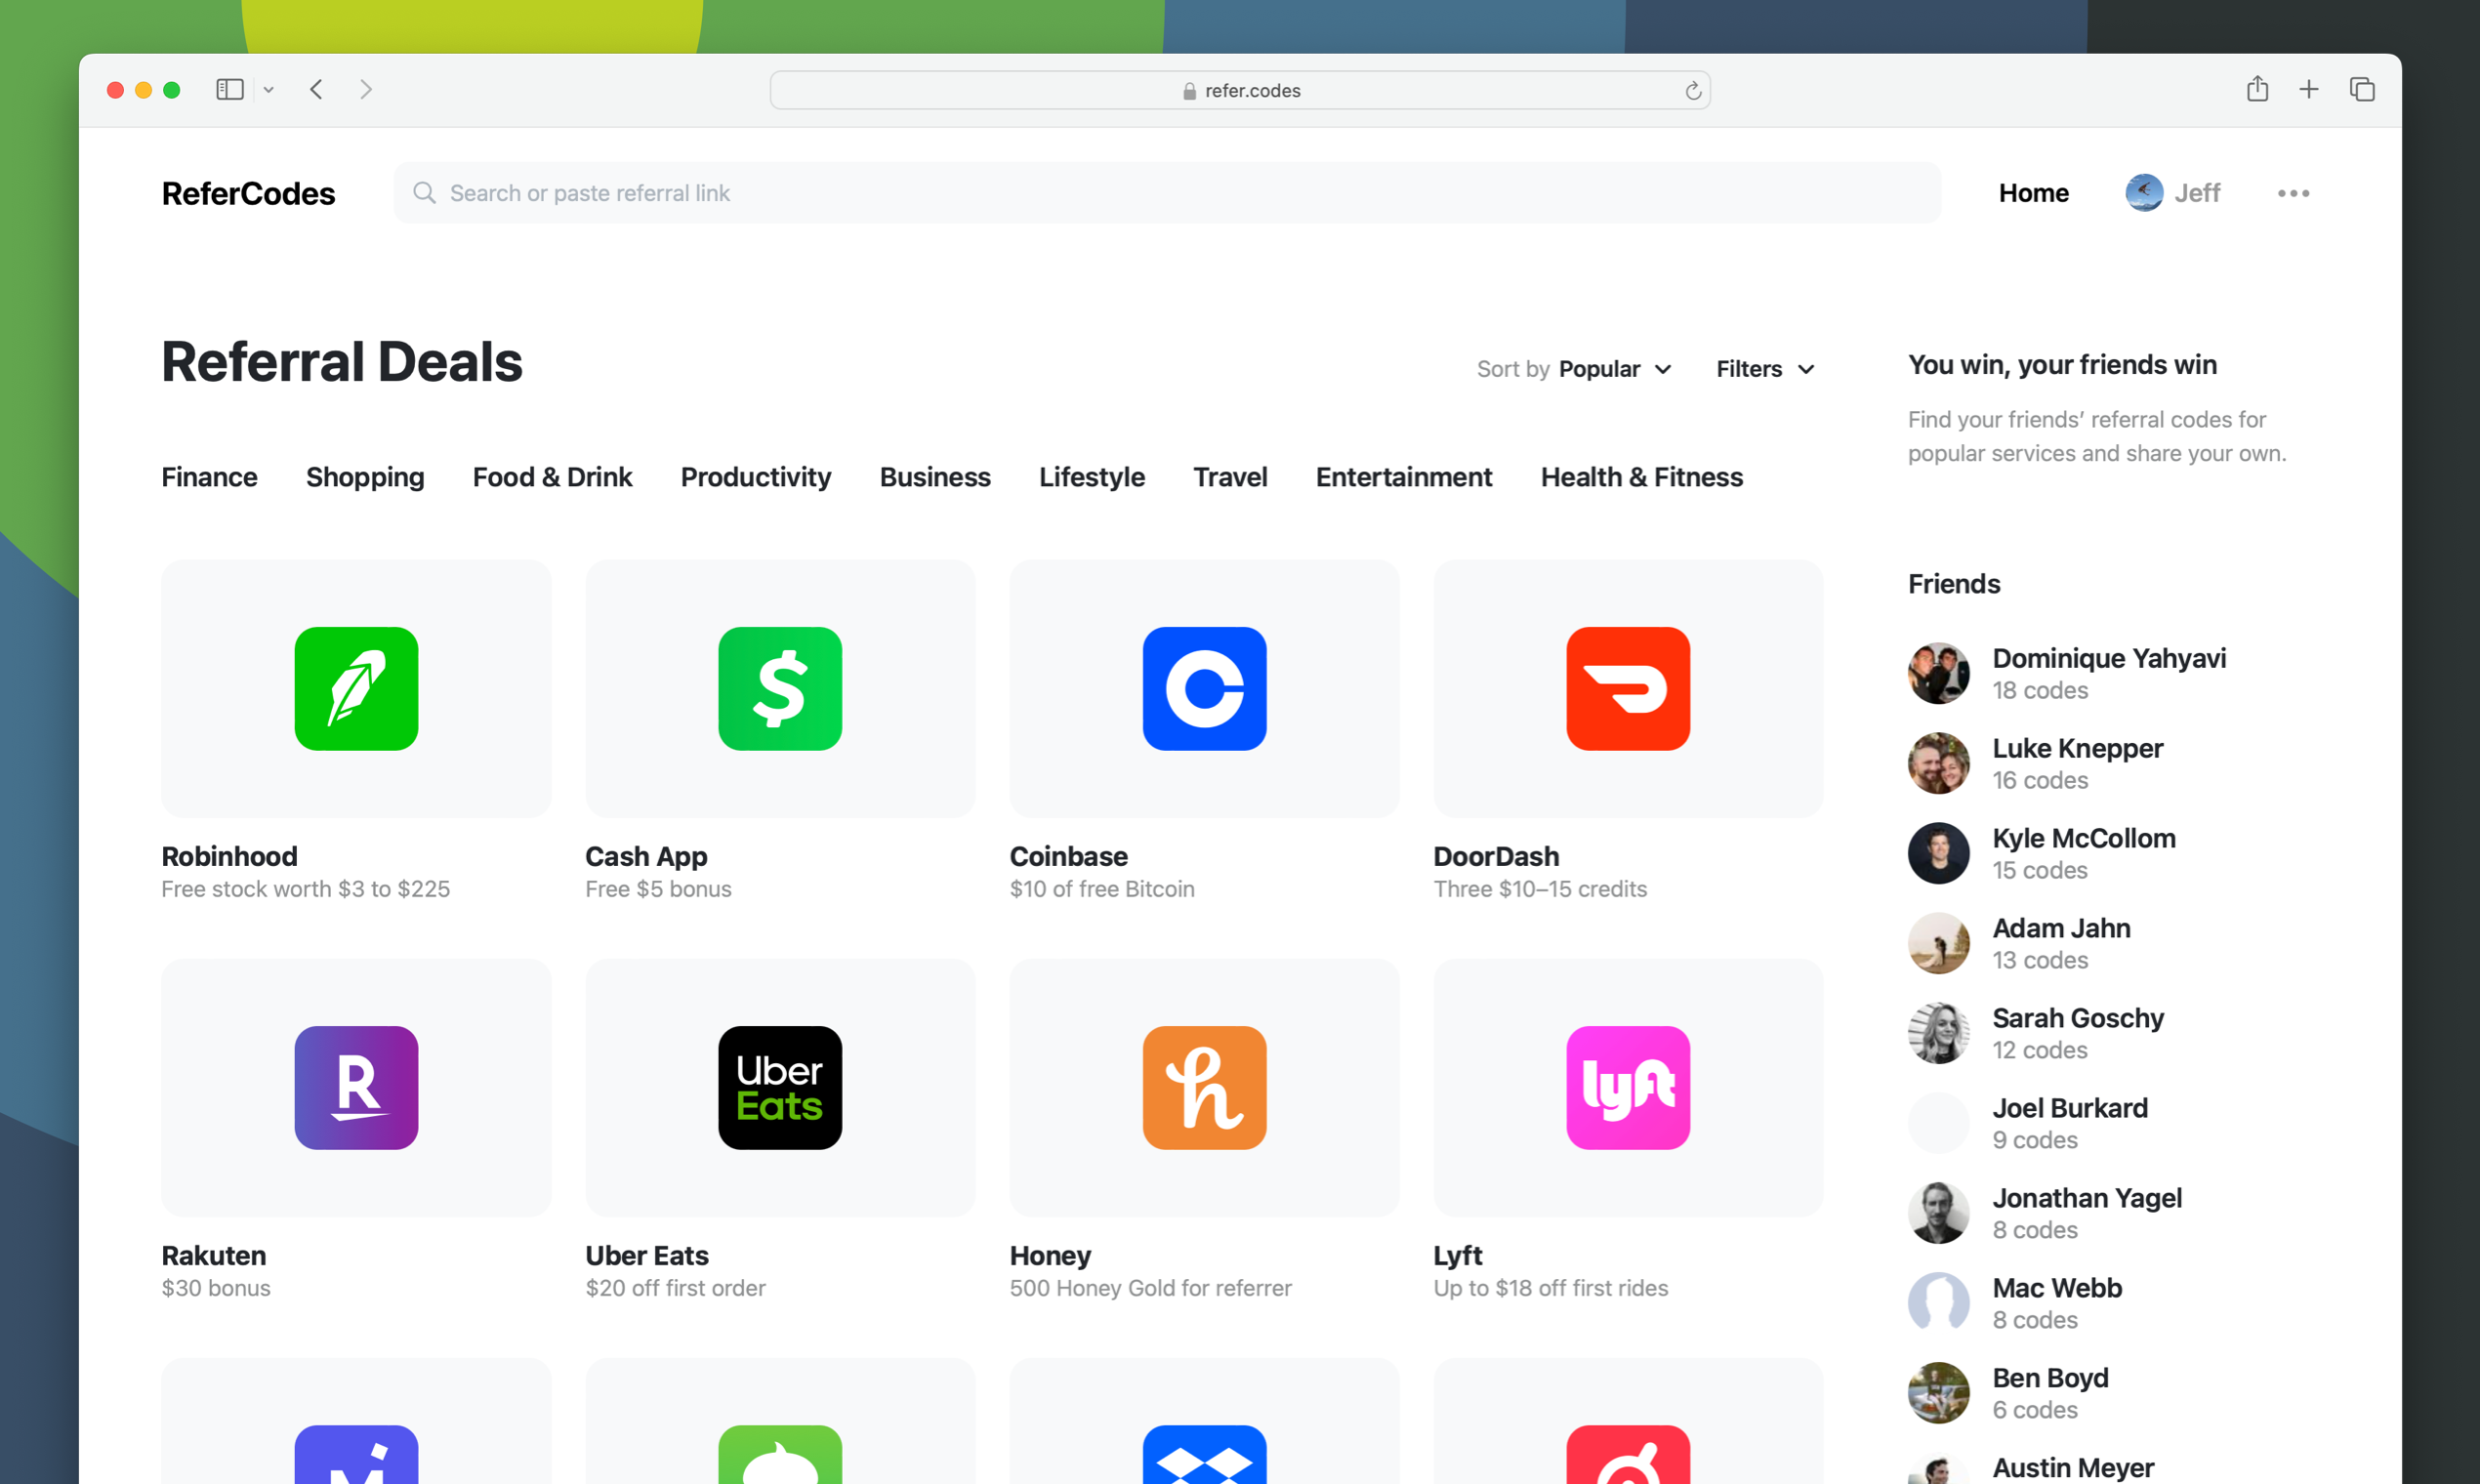Click the Uber Eats app icon
This screenshot has width=2480, height=1484.
779,1085
